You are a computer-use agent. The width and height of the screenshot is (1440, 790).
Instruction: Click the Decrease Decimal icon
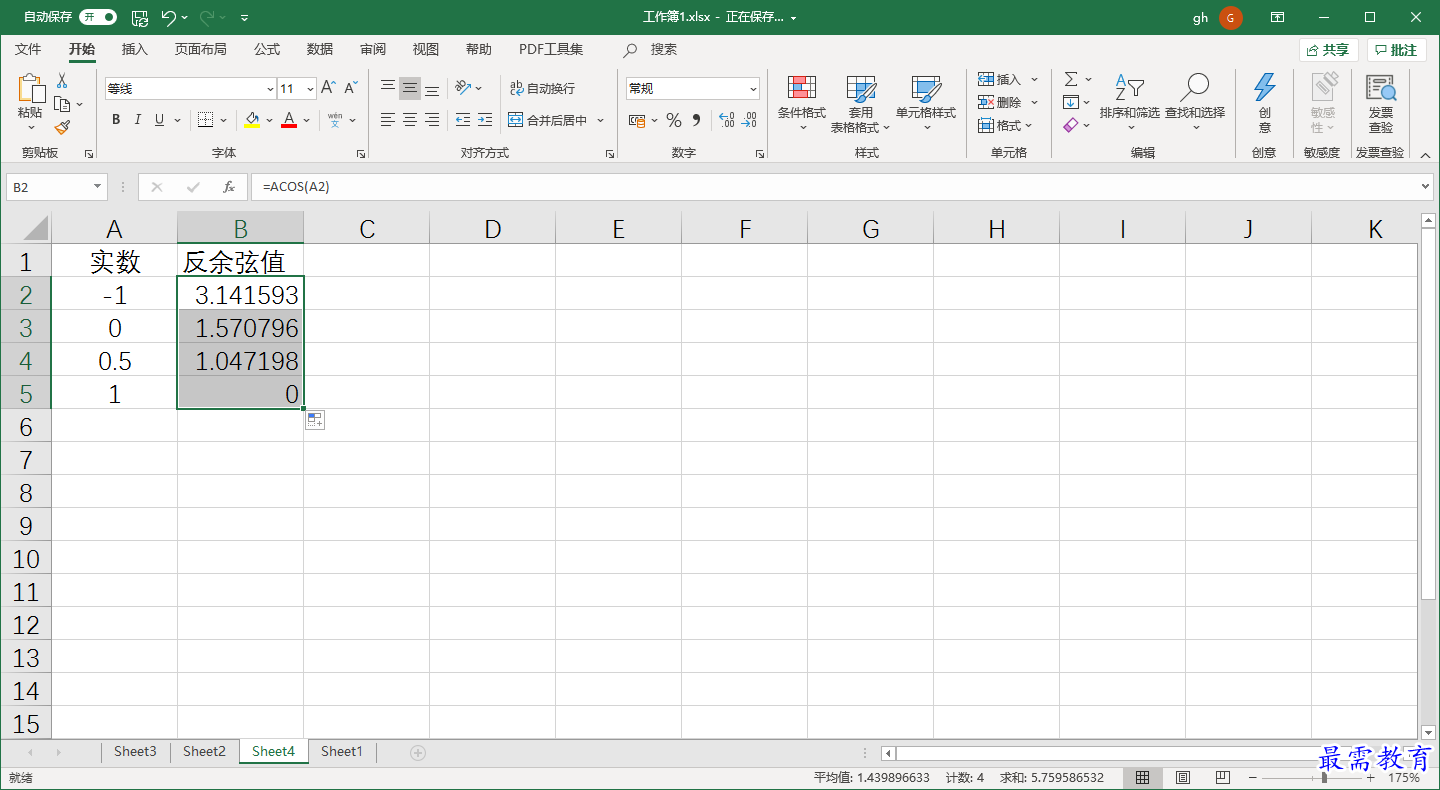point(750,120)
